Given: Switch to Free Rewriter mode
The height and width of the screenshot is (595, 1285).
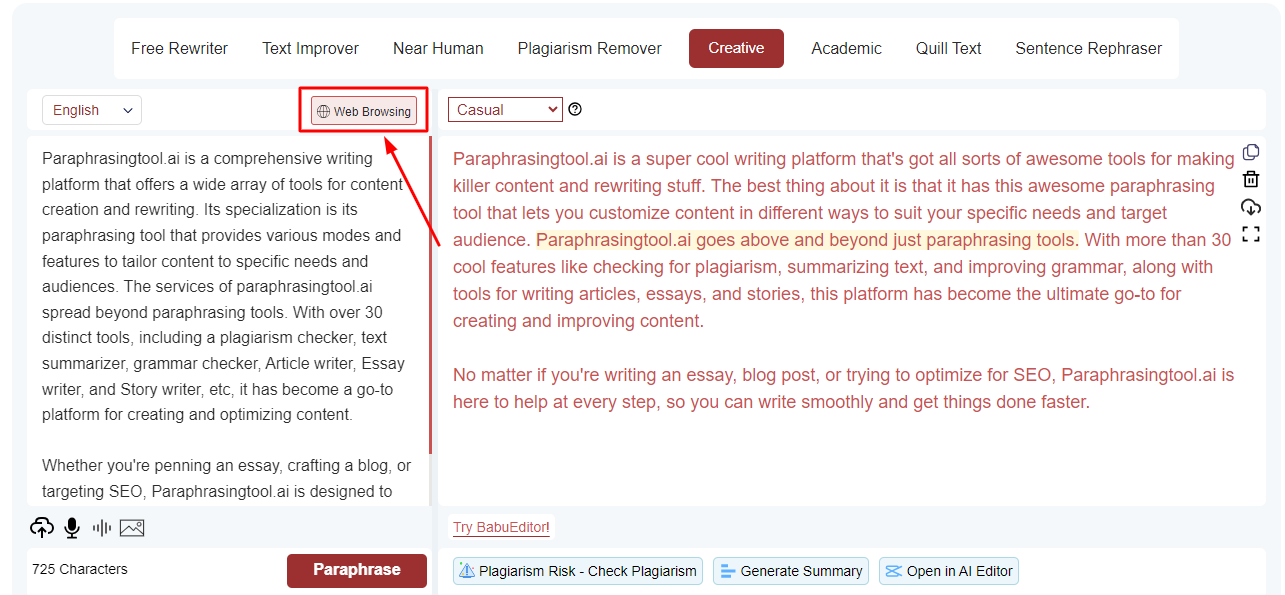Looking at the screenshot, I should pos(179,48).
